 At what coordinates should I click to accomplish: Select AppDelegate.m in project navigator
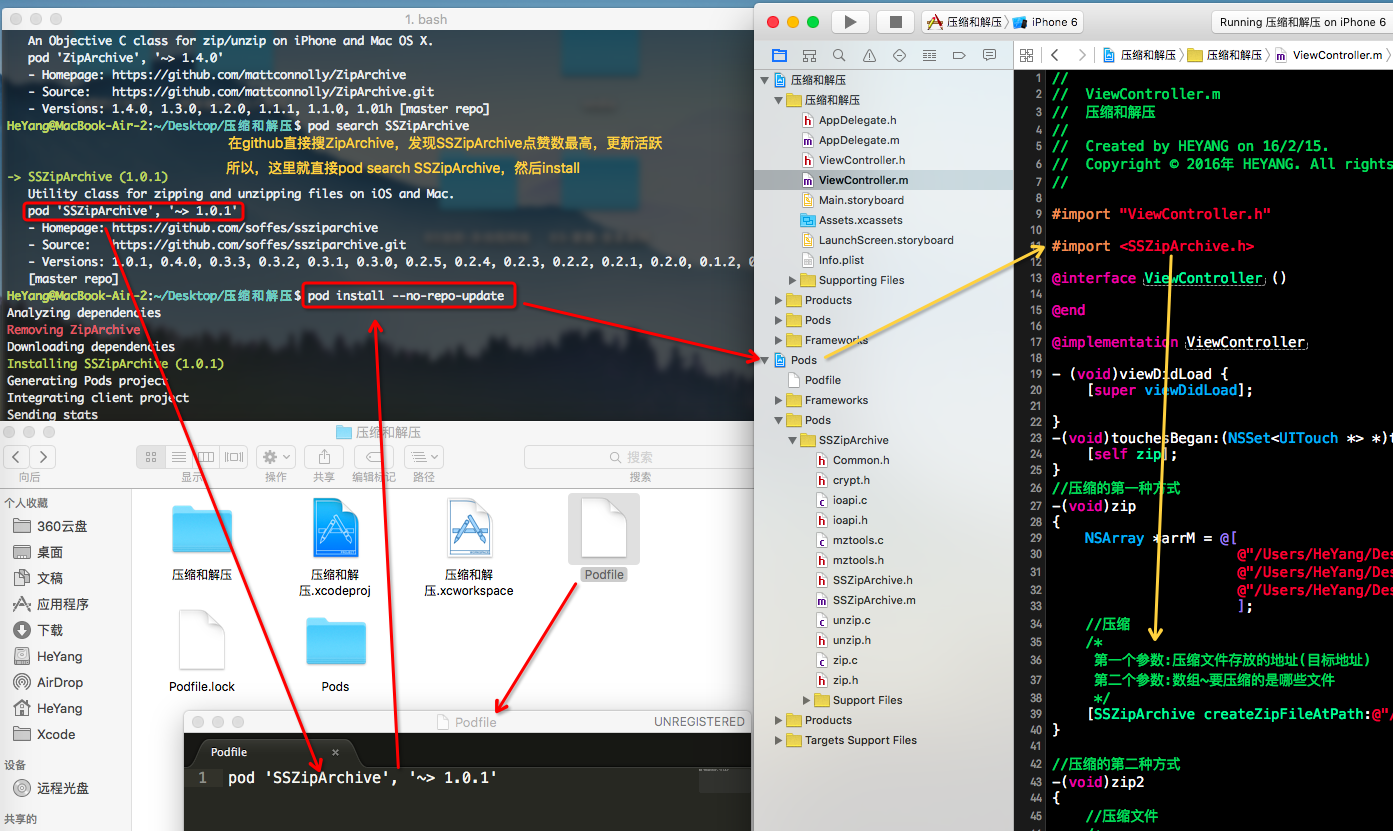tap(858, 140)
